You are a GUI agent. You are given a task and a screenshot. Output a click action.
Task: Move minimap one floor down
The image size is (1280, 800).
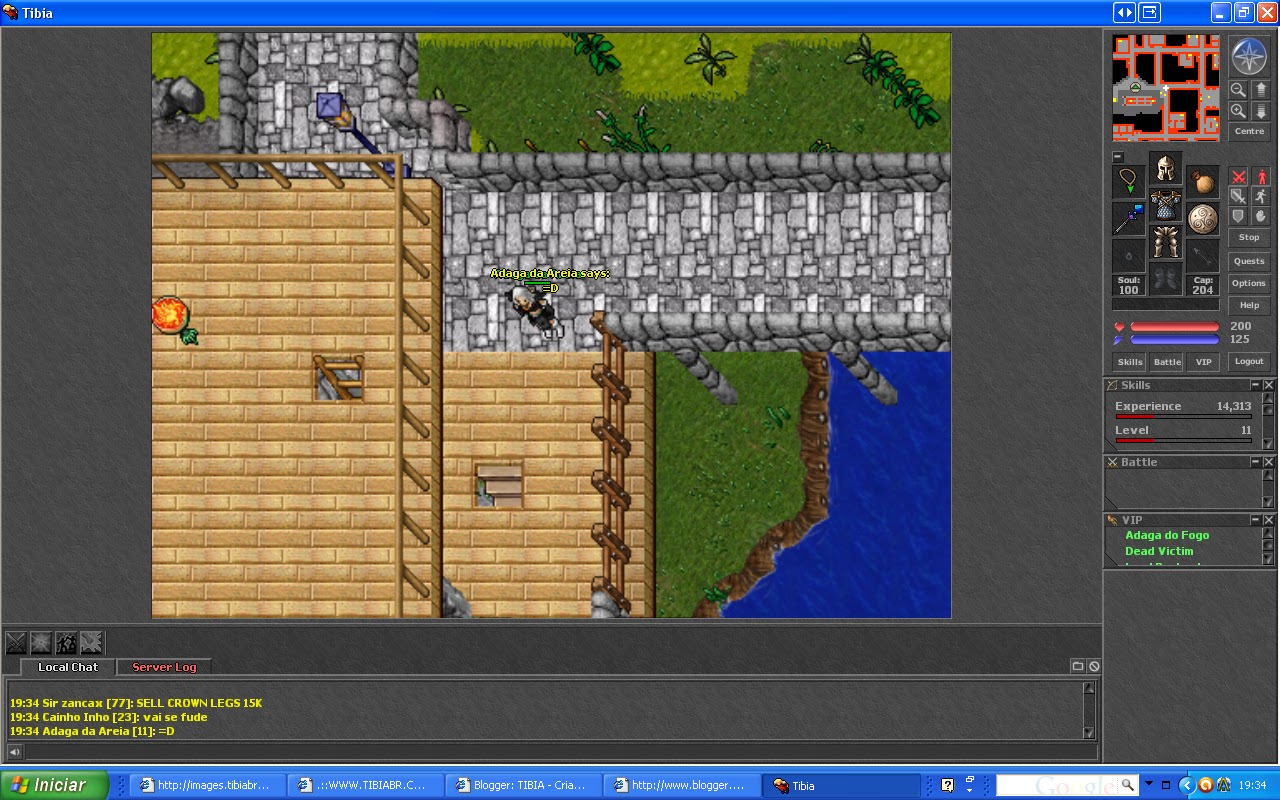coord(1261,112)
